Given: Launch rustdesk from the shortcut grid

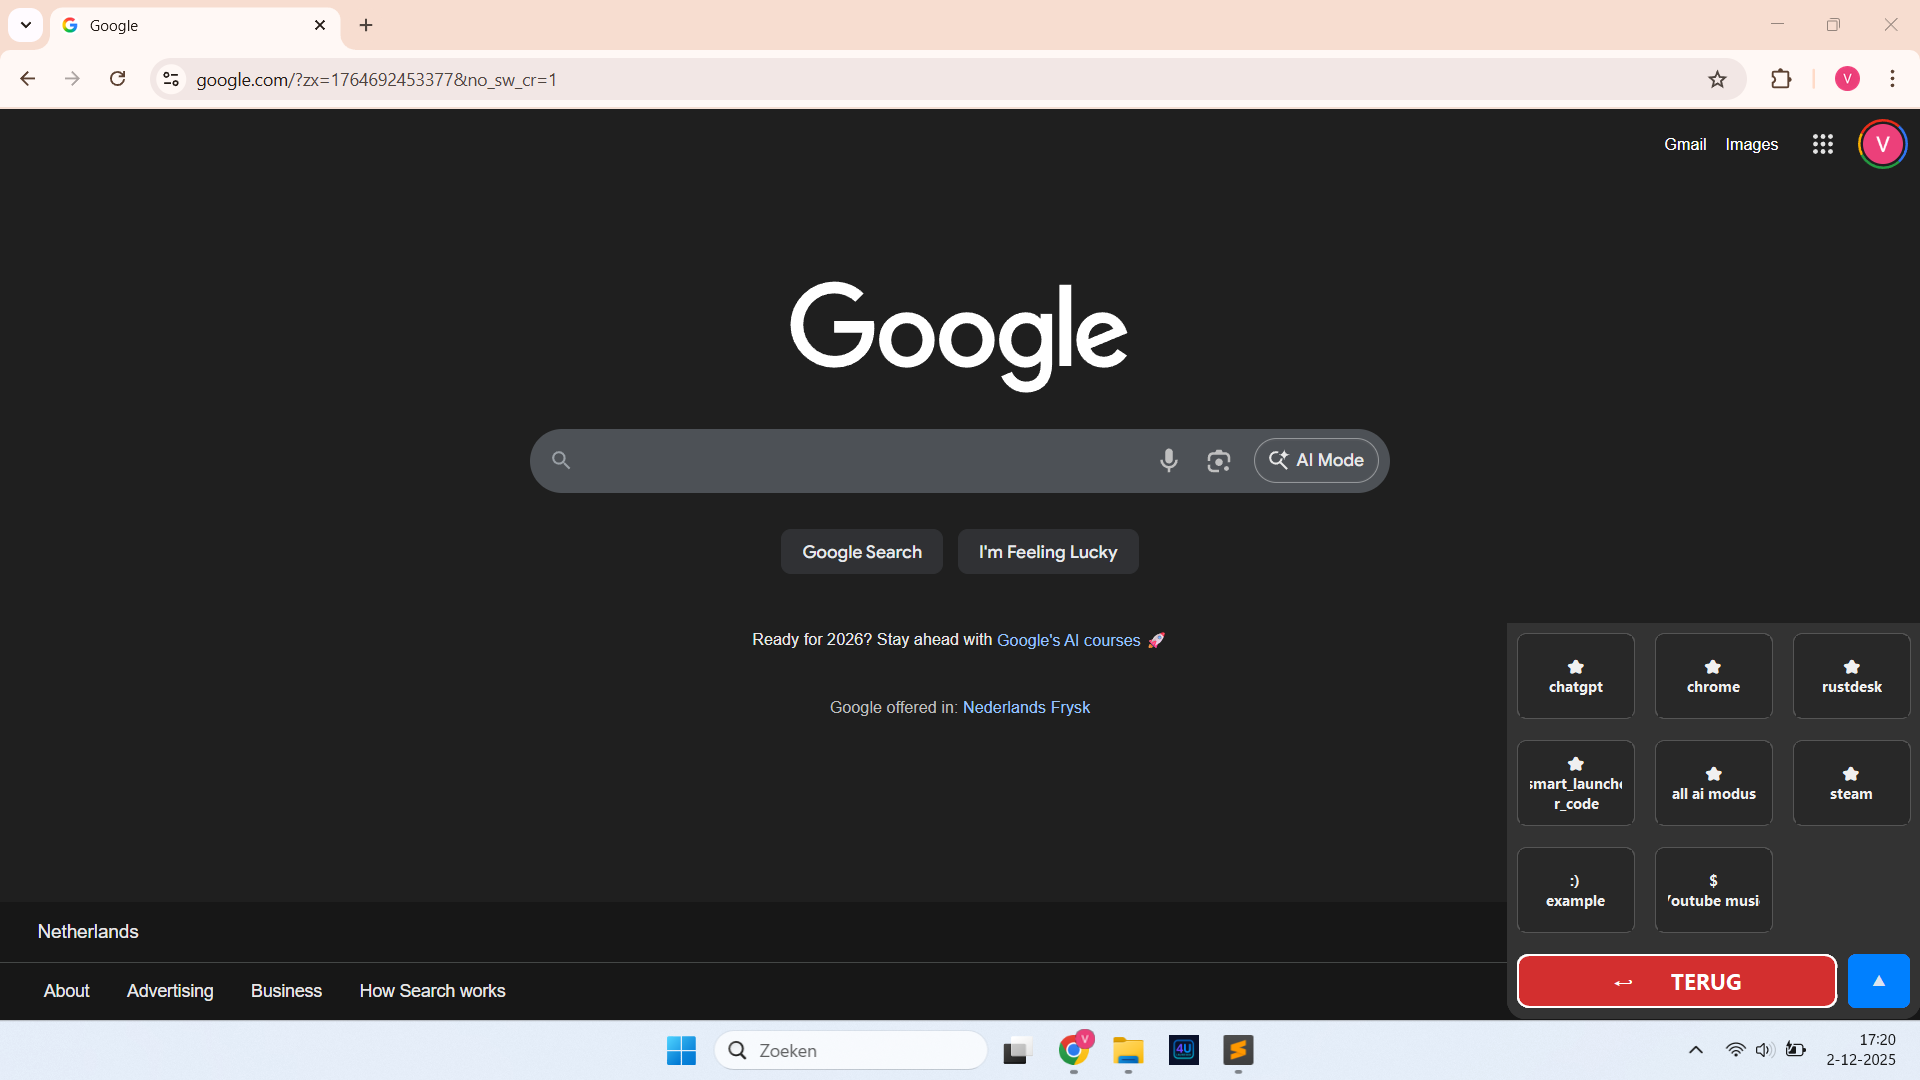Looking at the screenshot, I should click(1851, 676).
